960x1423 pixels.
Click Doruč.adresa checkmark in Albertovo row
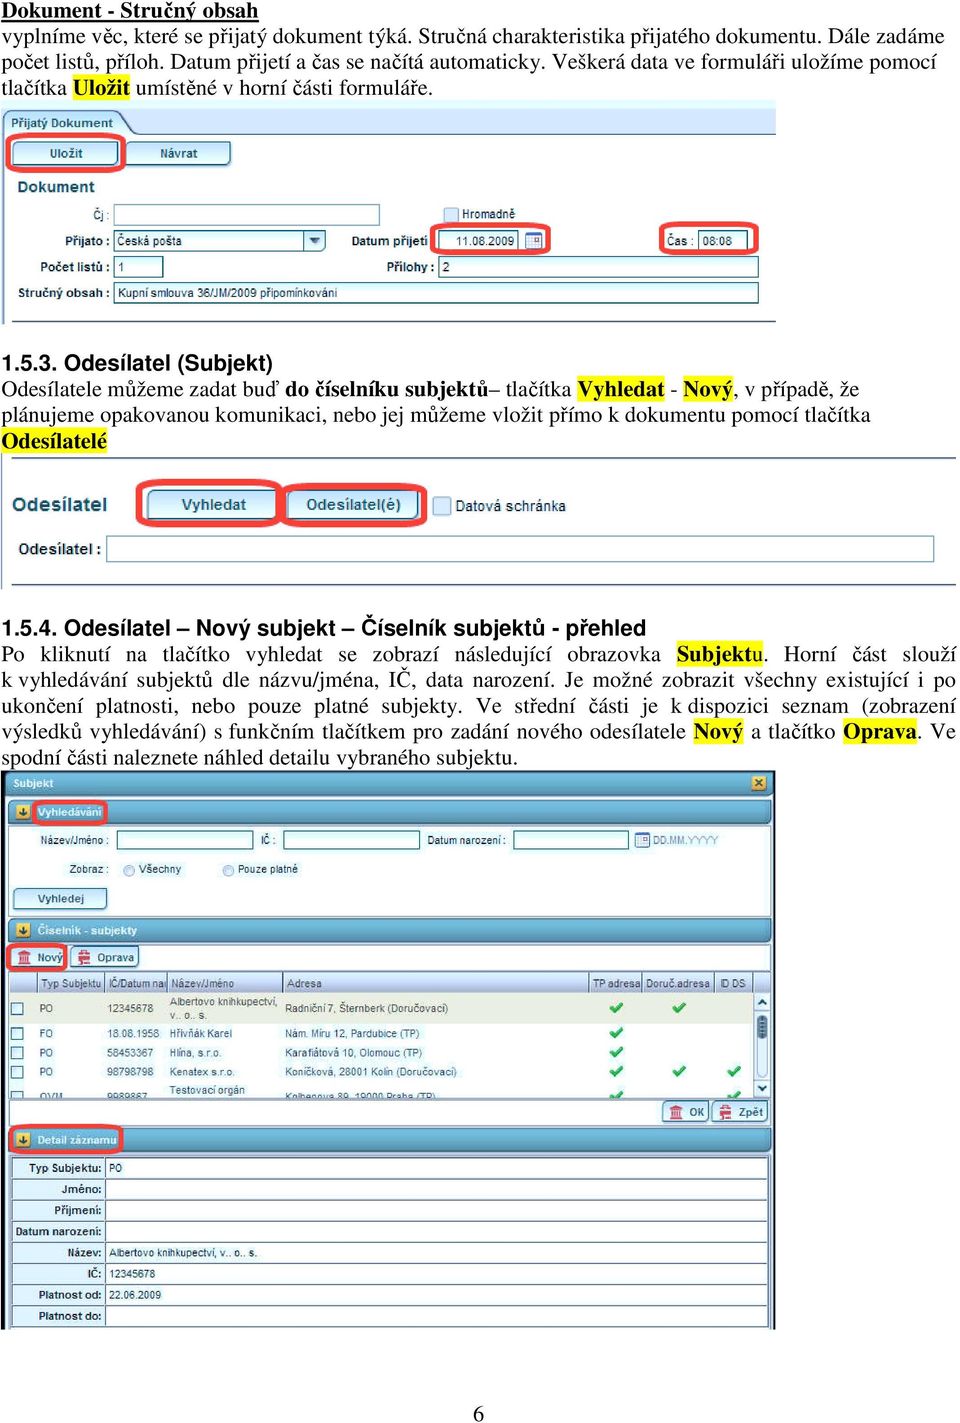(x=679, y=1008)
